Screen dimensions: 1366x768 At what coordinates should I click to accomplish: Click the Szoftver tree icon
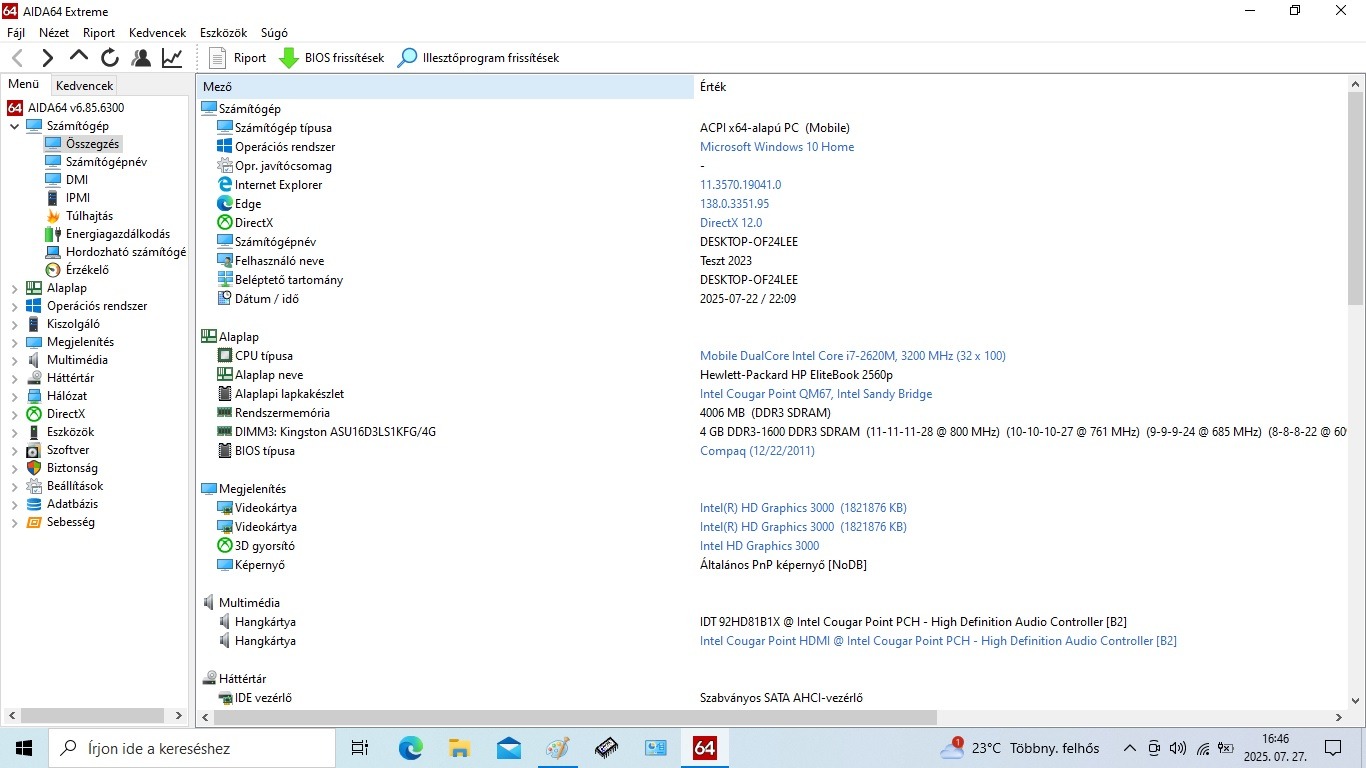click(34, 450)
